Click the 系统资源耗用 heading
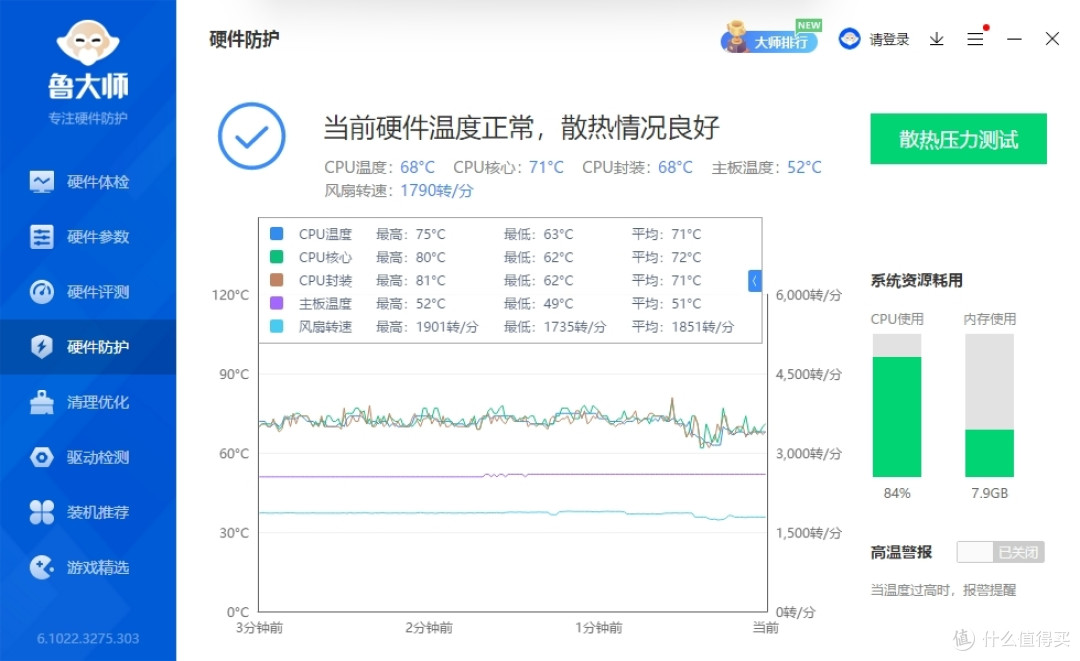 point(917,280)
